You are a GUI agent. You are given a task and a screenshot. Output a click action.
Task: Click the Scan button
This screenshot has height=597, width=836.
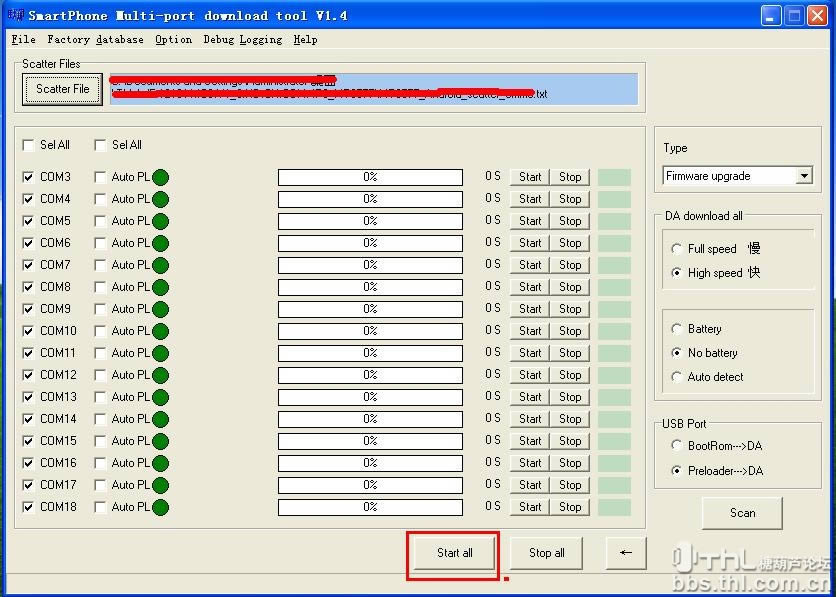[x=742, y=513]
